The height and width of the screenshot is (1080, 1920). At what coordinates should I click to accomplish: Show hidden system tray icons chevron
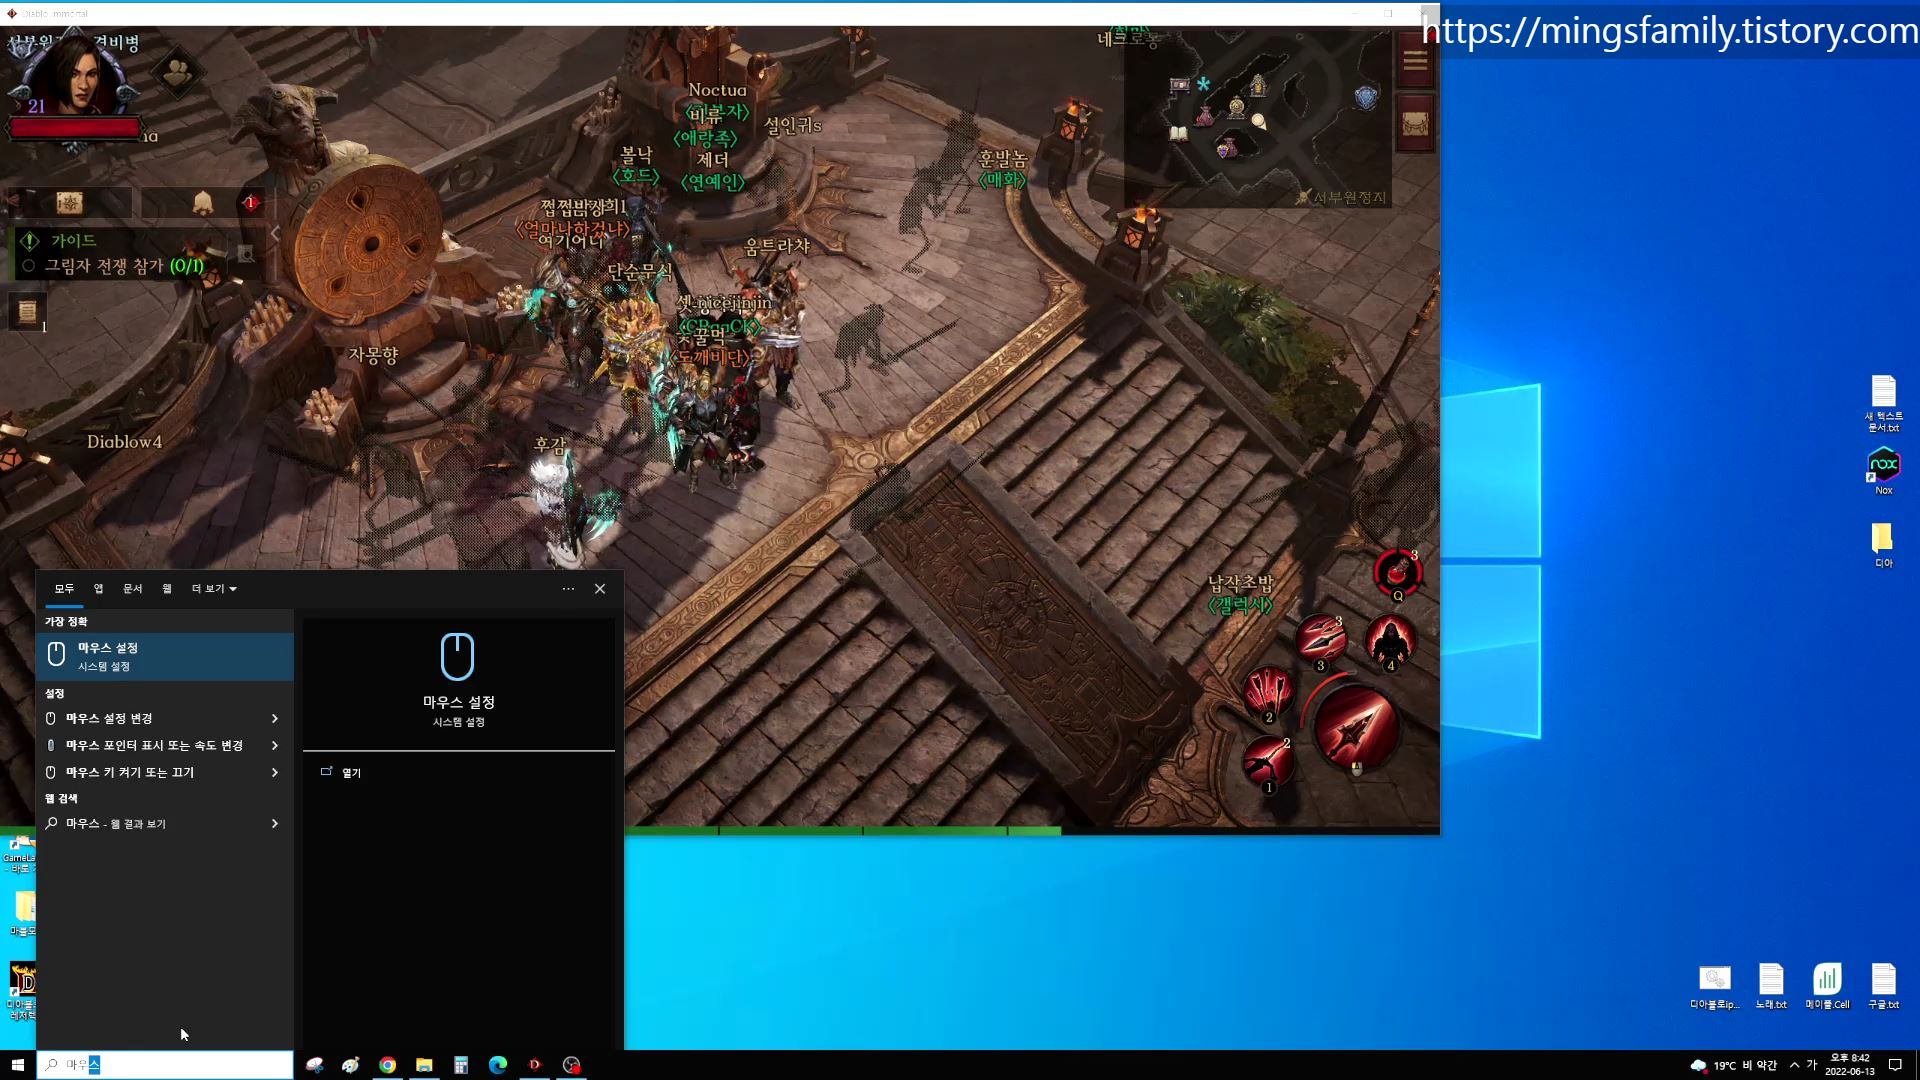pos(1794,1065)
